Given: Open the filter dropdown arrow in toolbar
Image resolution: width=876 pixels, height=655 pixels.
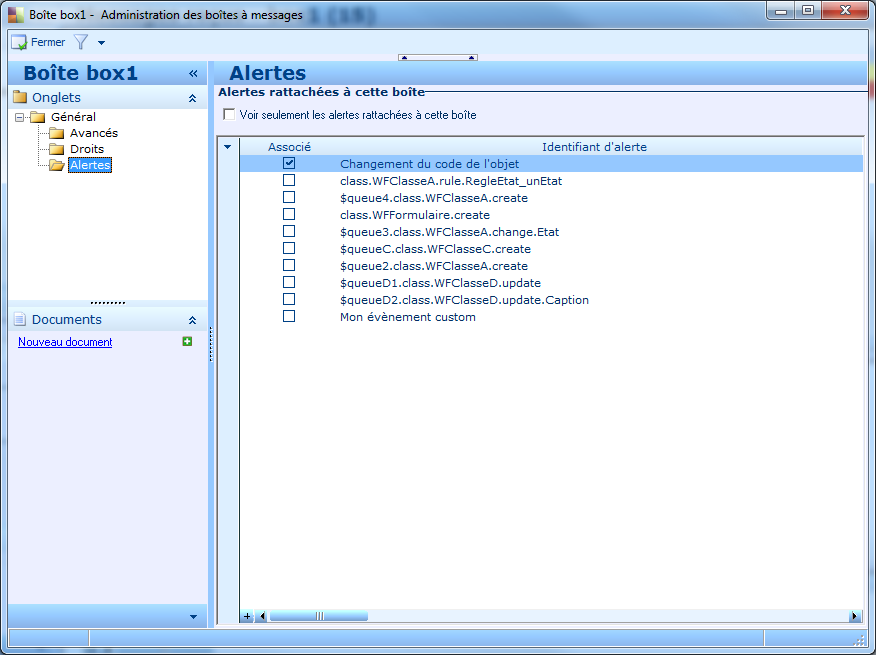Looking at the screenshot, I should click(x=101, y=43).
